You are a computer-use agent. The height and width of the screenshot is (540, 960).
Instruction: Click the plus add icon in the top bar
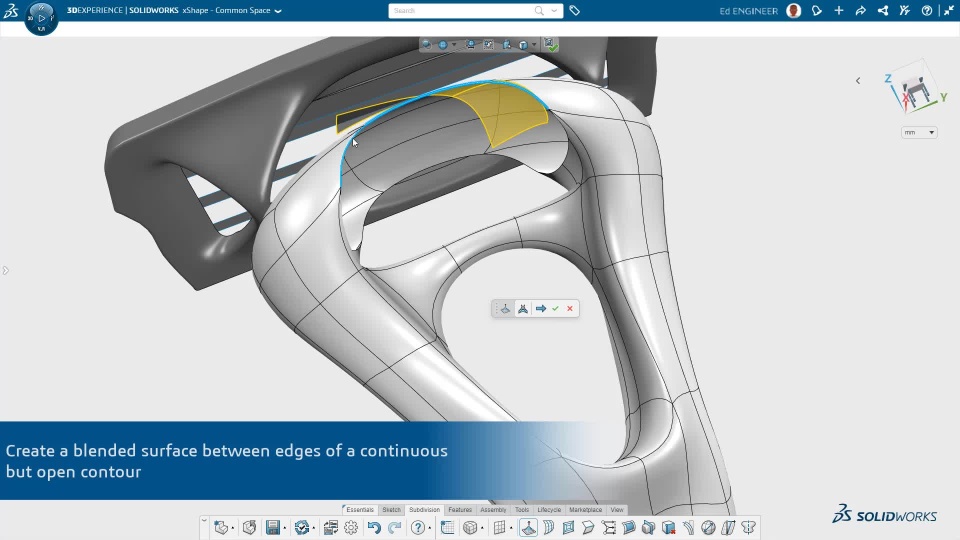[839, 10]
